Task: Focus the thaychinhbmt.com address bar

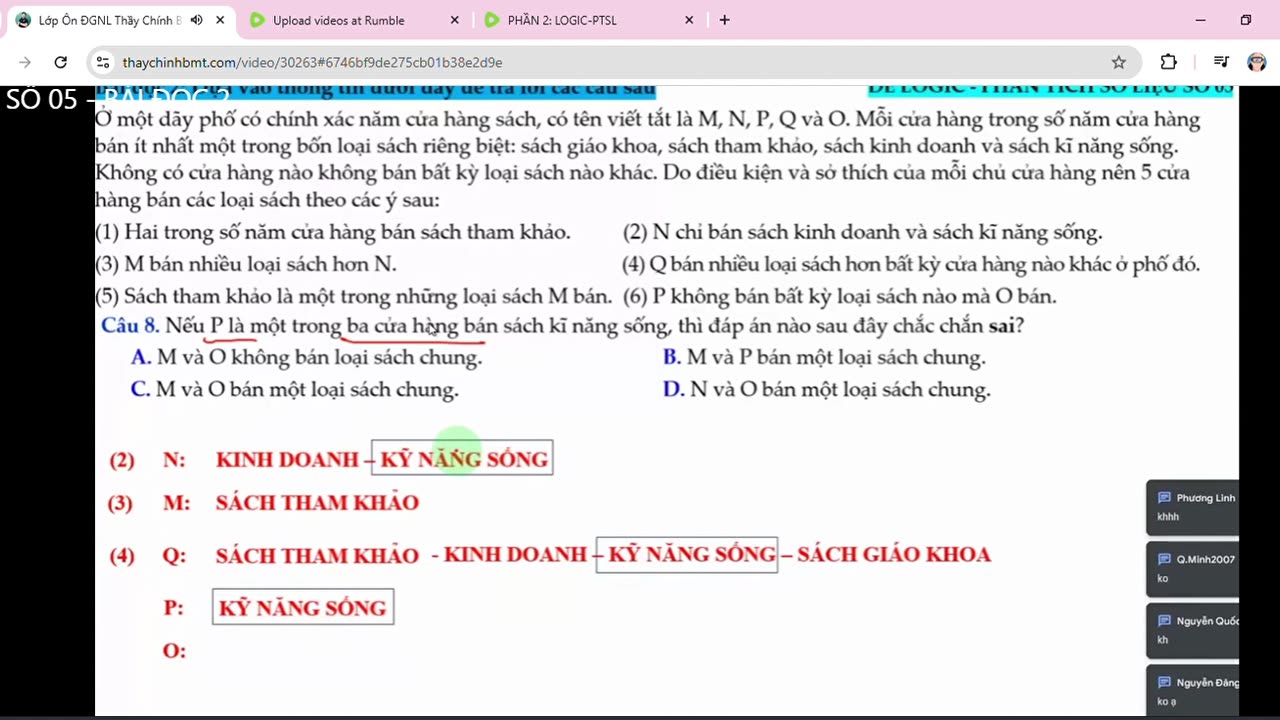Action: (x=600, y=62)
